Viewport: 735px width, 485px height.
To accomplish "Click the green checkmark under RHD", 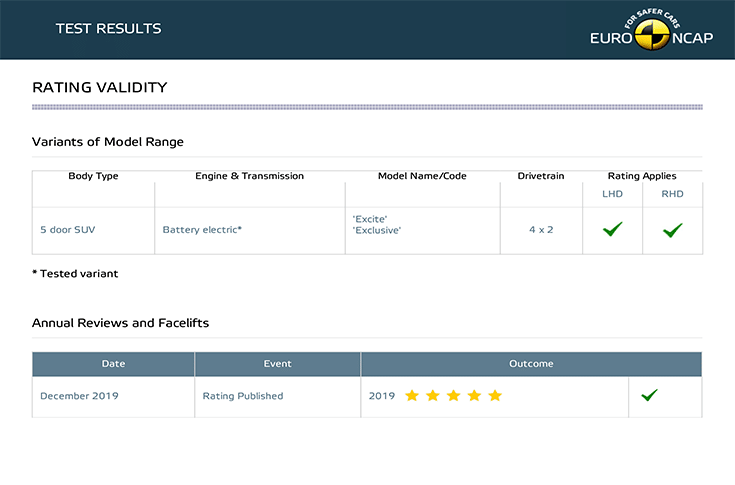I will pos(672,230).
